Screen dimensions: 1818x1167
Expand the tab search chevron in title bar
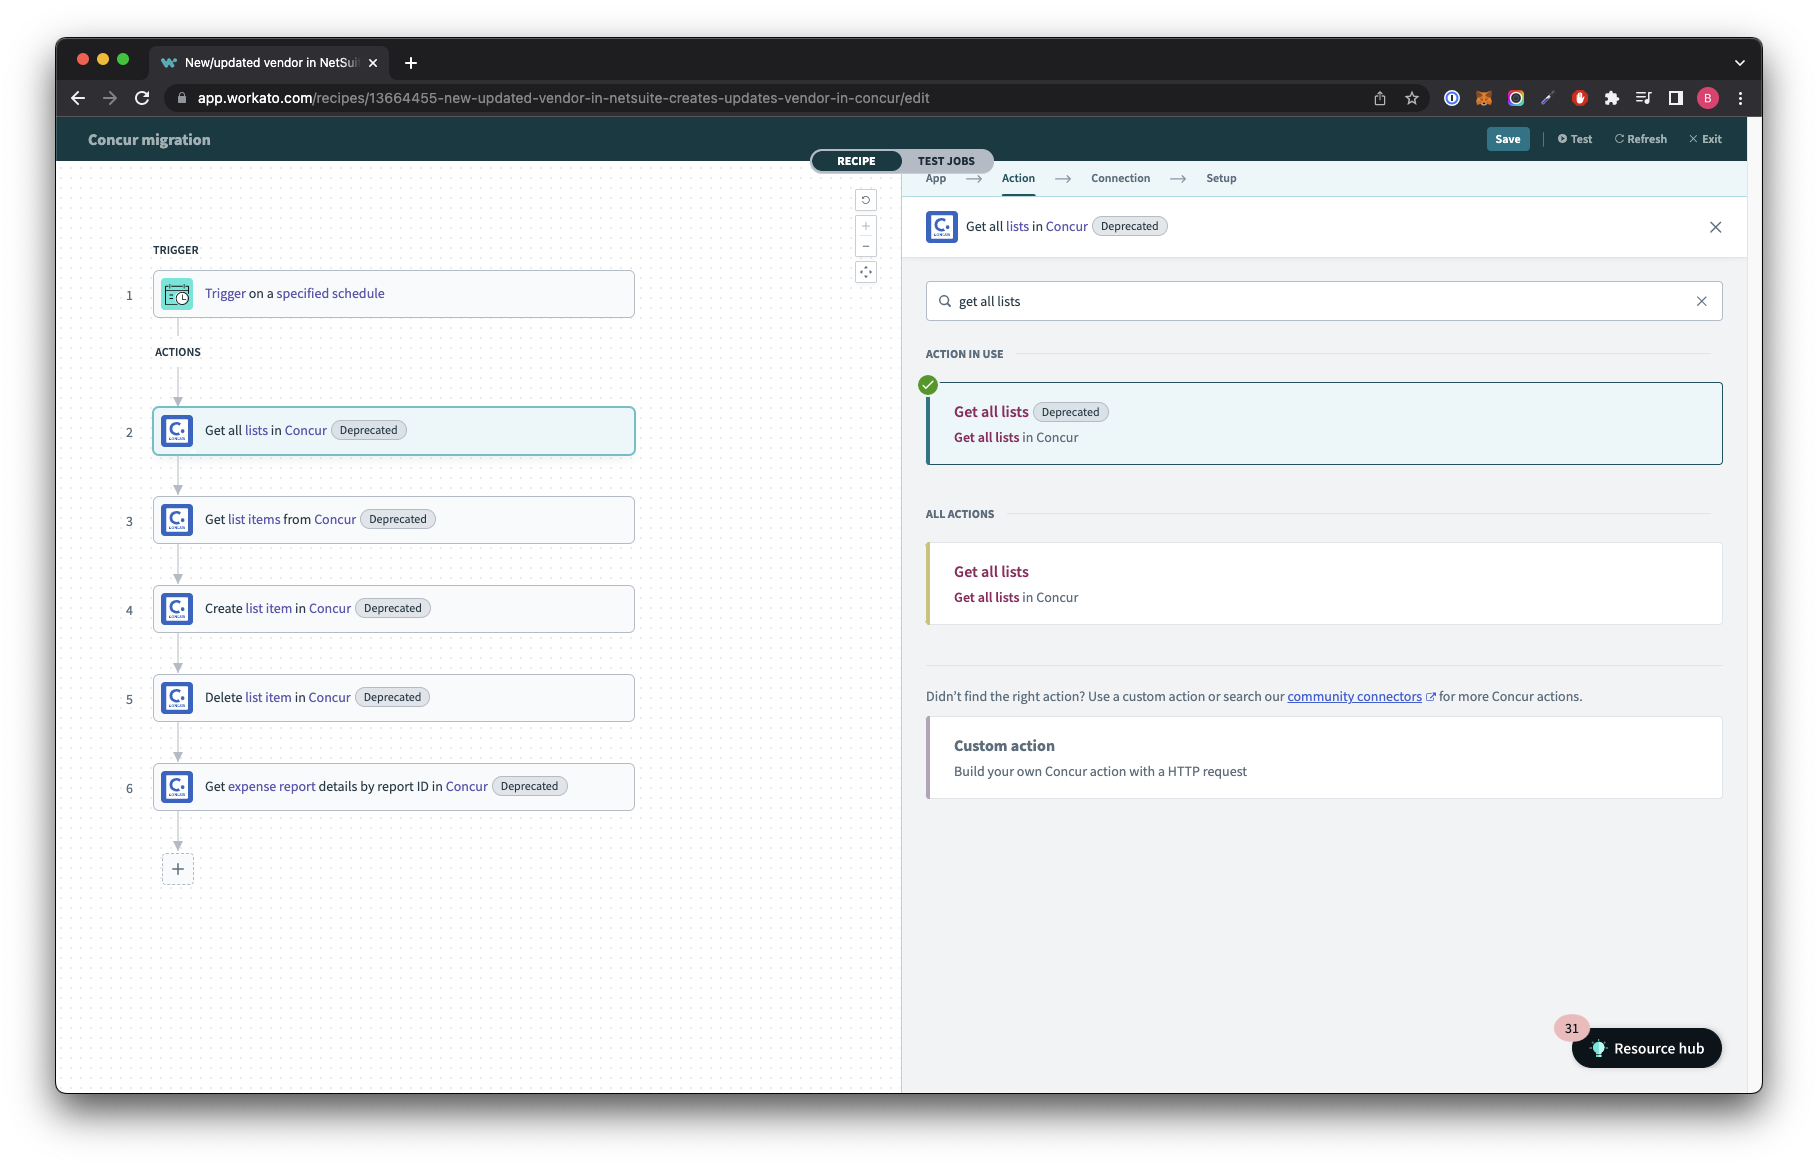[x=1739, y=62]
